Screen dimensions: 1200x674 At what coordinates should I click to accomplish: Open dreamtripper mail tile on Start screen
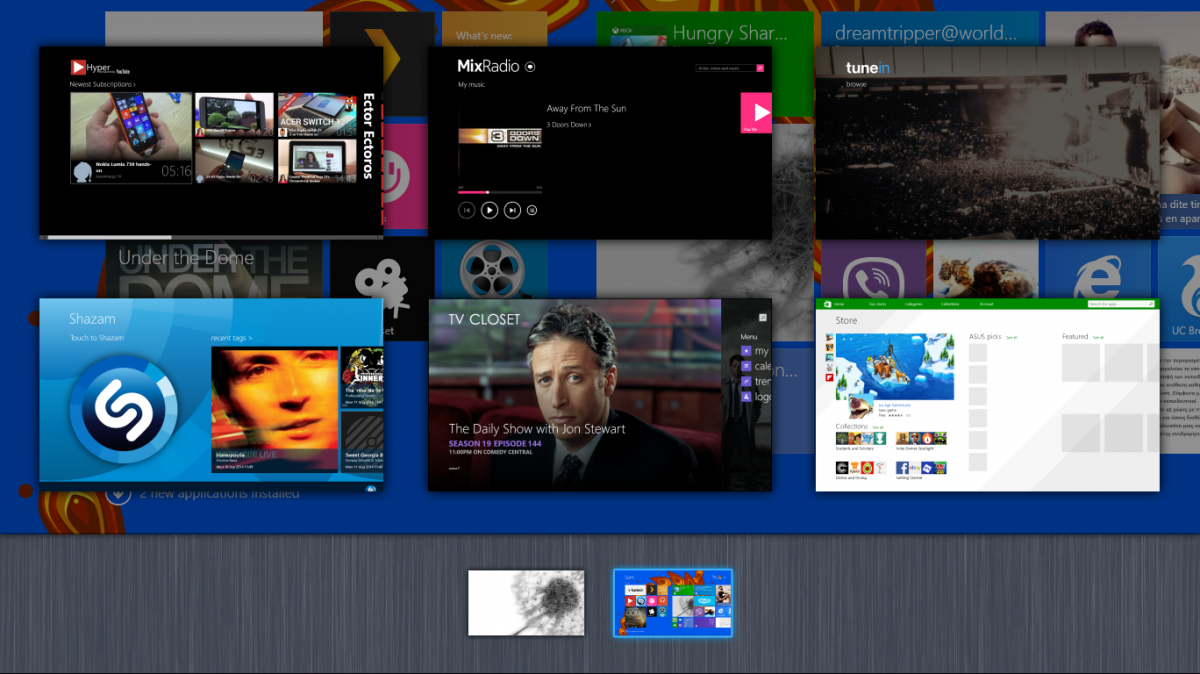930,30
